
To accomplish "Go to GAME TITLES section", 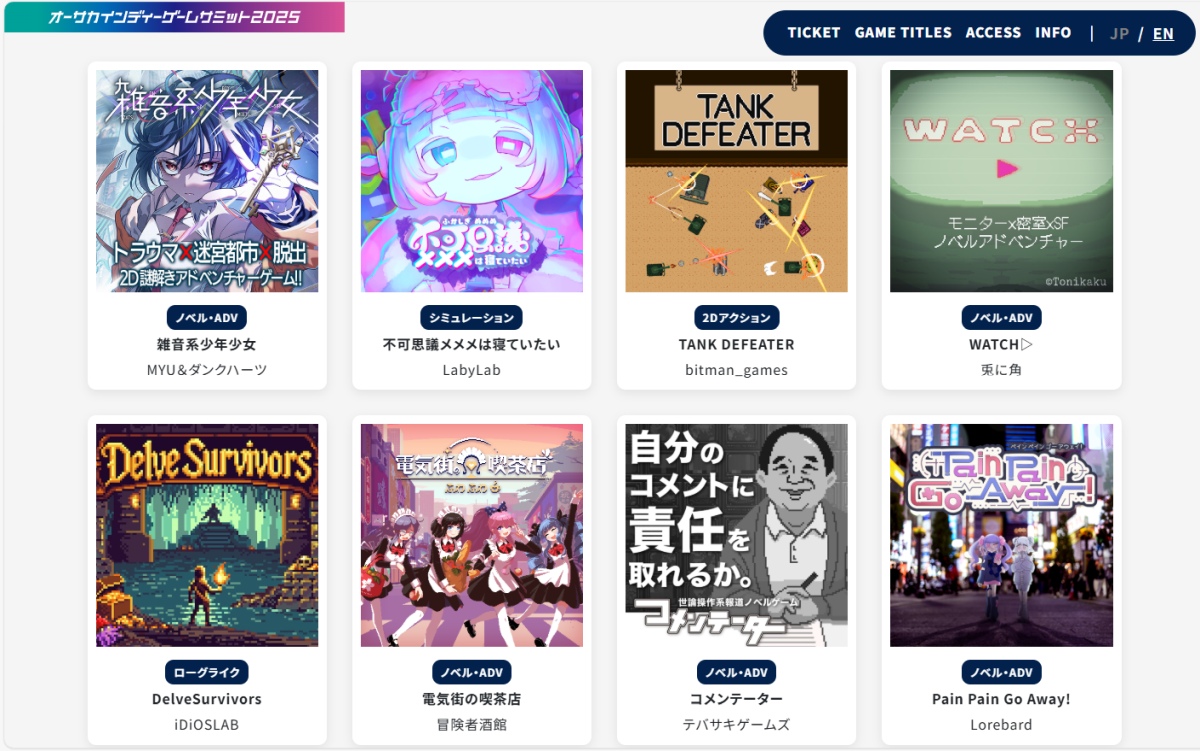I will click(903, 33).
